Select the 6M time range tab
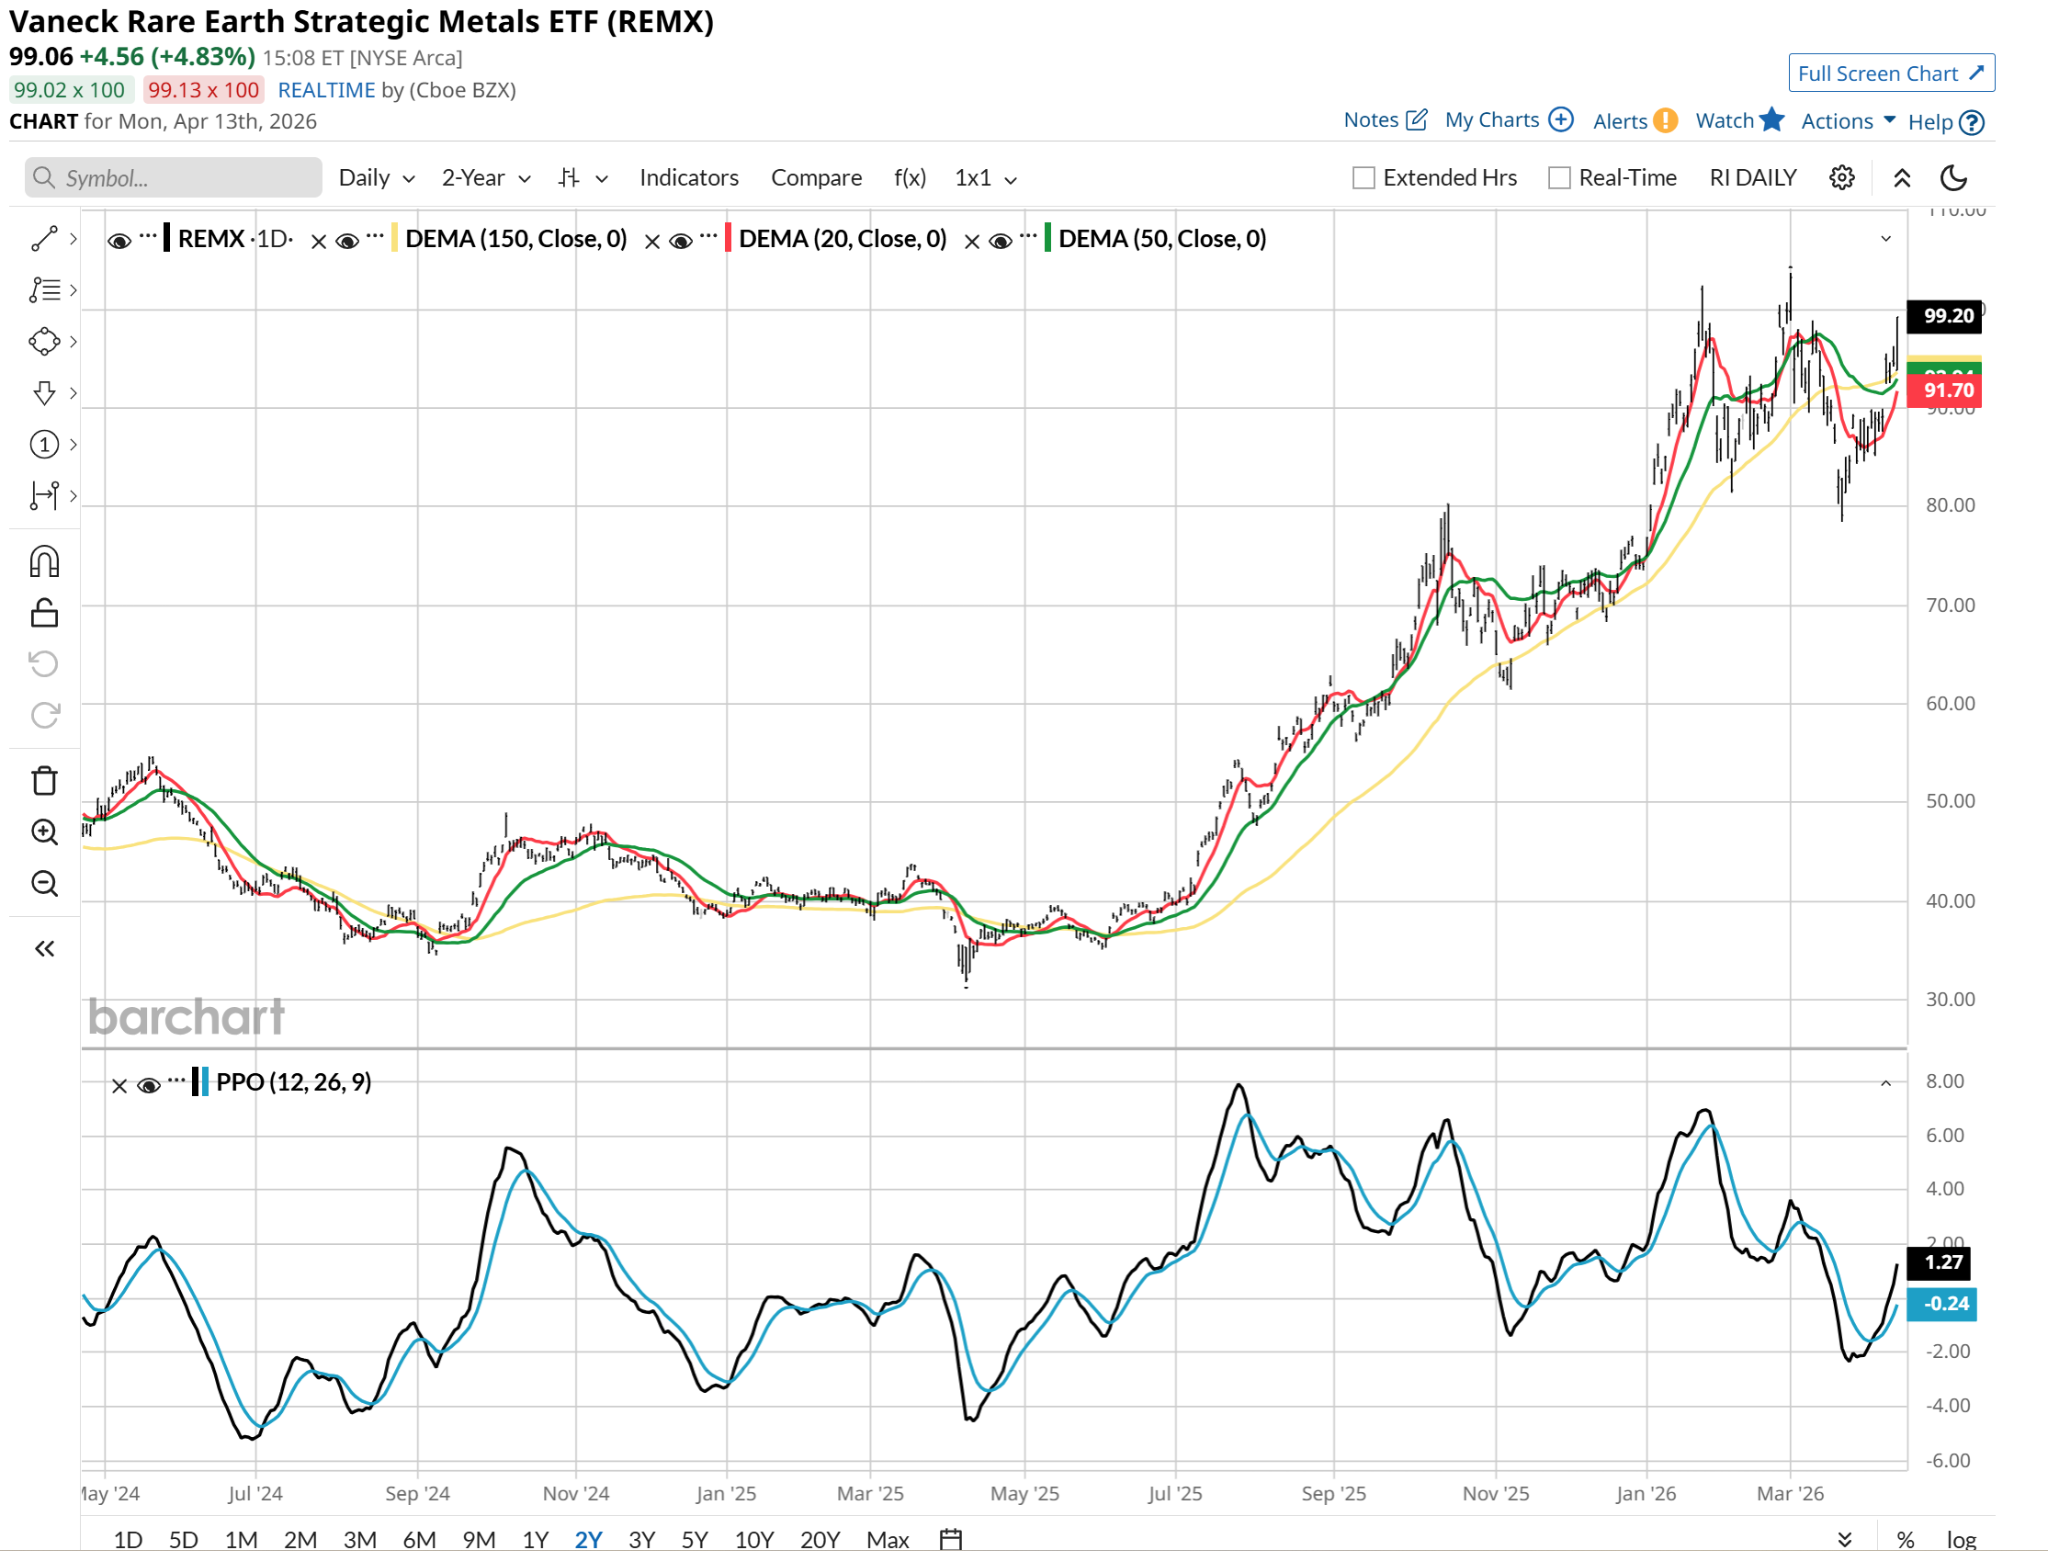 (419, 1539)
